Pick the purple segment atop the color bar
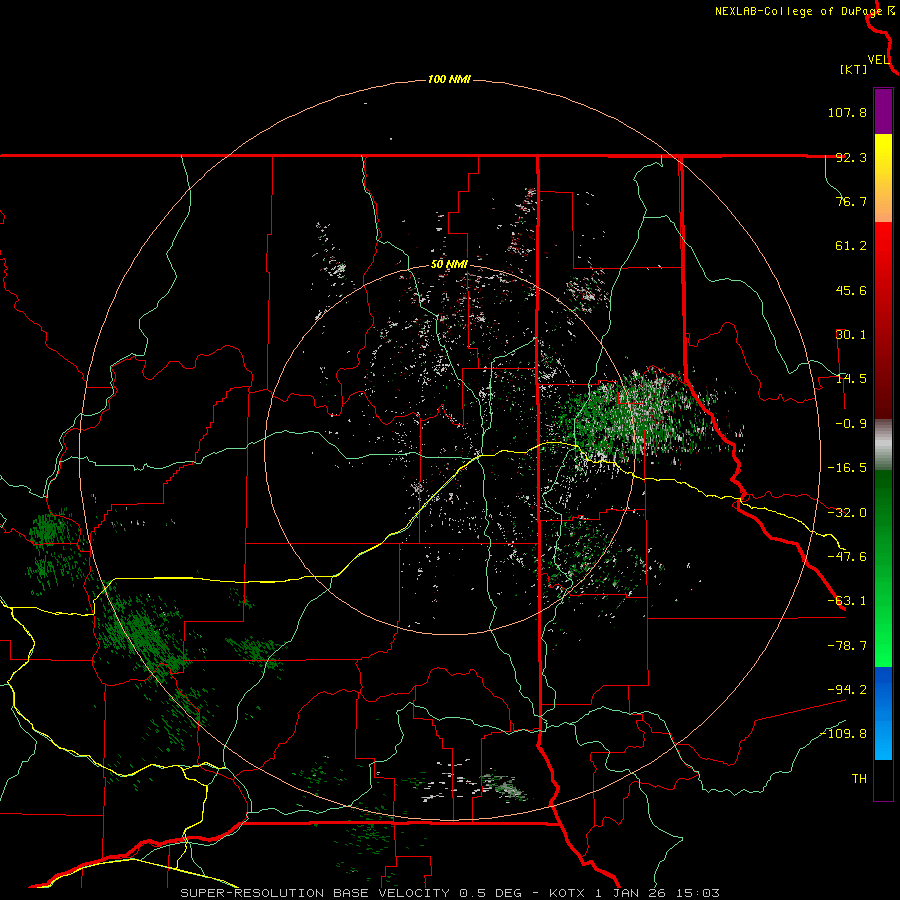This screenshot has width=900, height=900. click(x=883, y=111)
